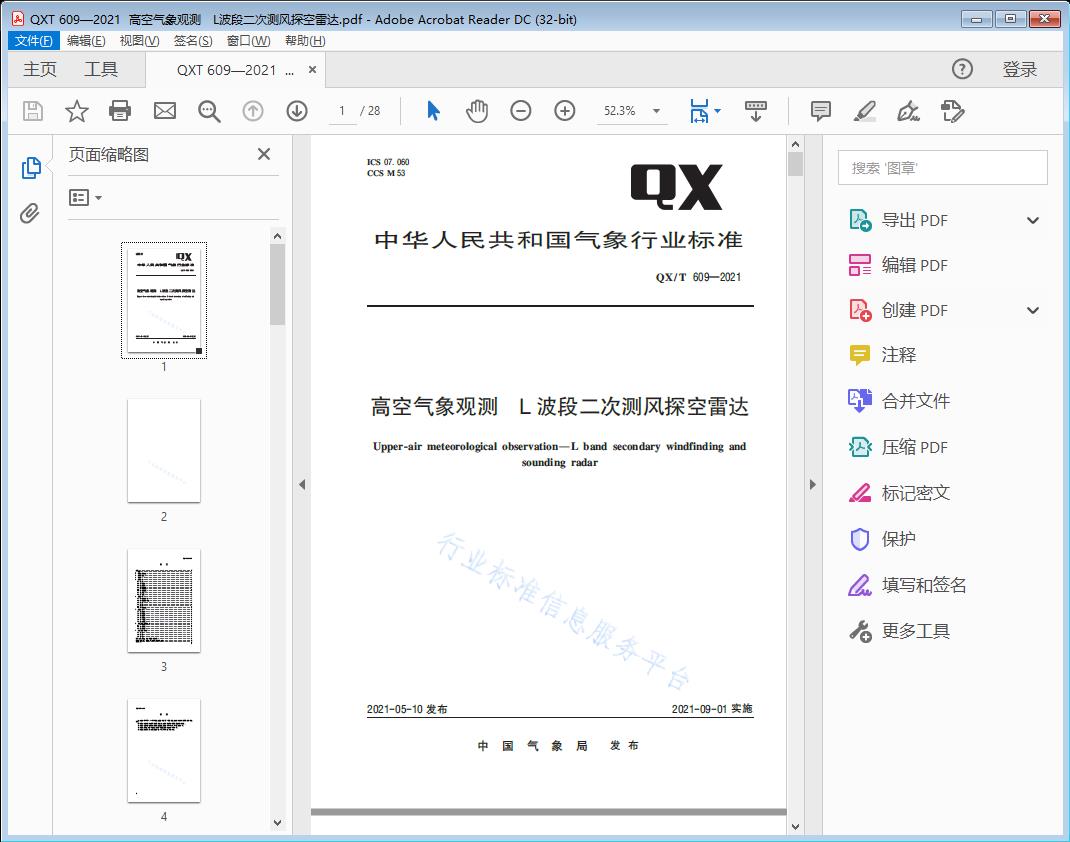Add a comment note icon
This screenshot has width=1070, height=842.
click(821, 111)
